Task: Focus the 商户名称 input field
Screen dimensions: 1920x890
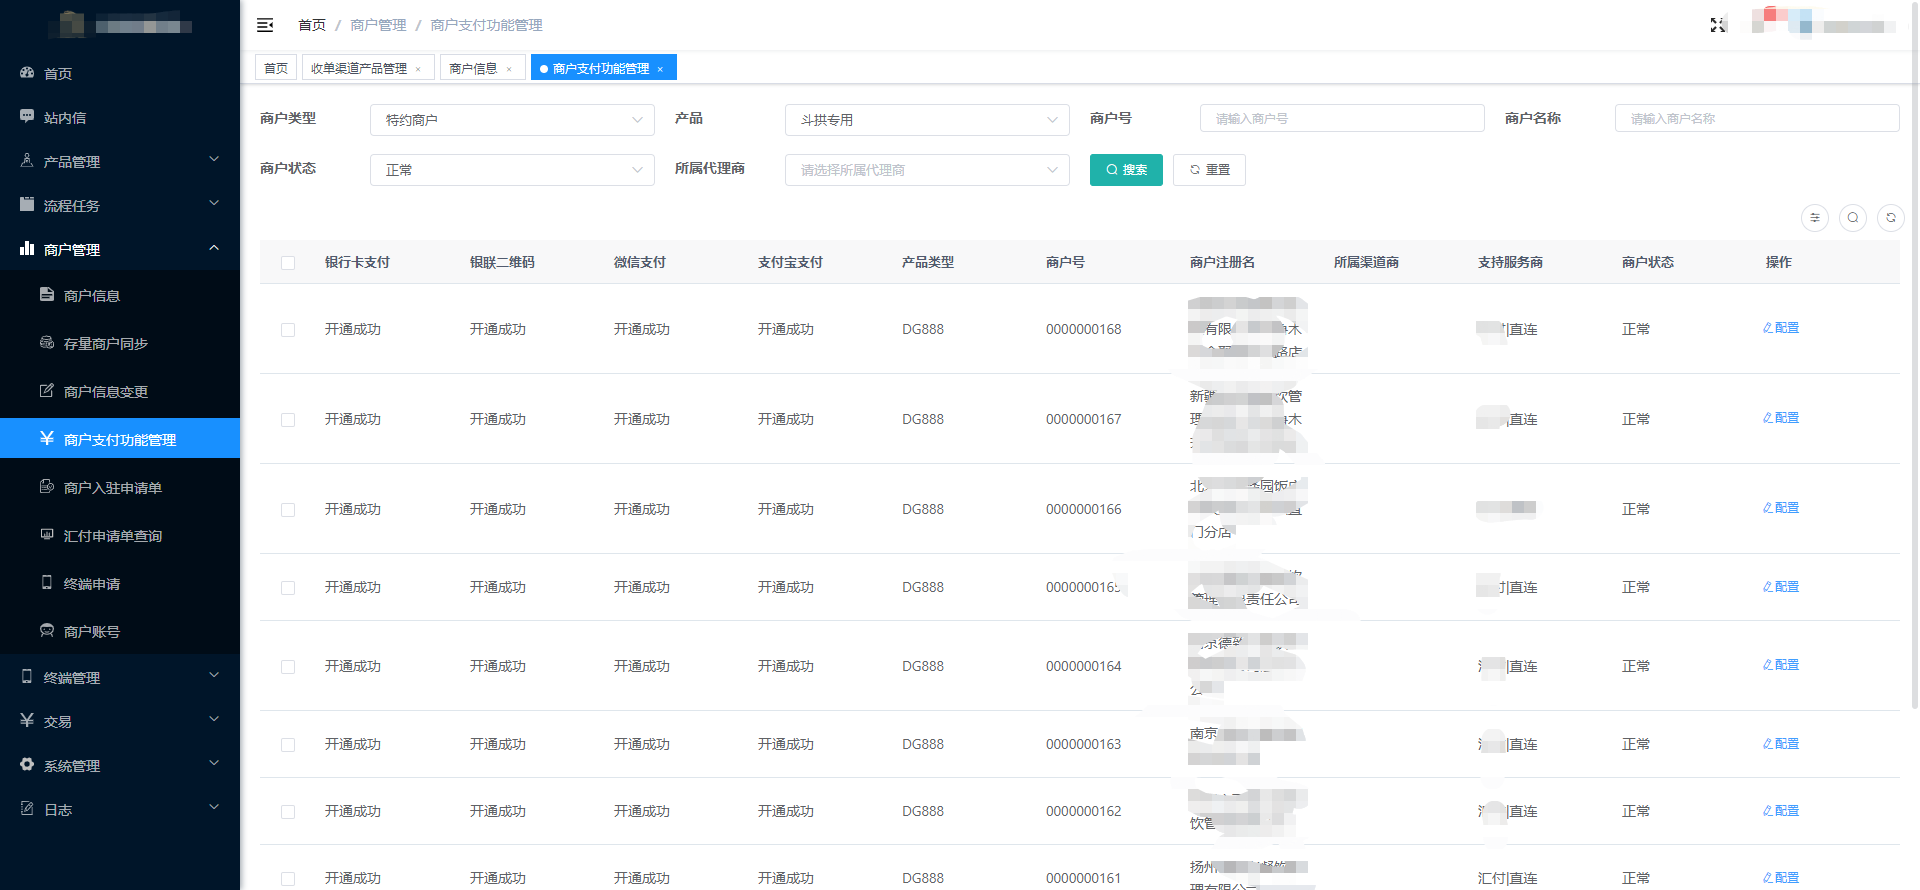Action: point(1757,118)
